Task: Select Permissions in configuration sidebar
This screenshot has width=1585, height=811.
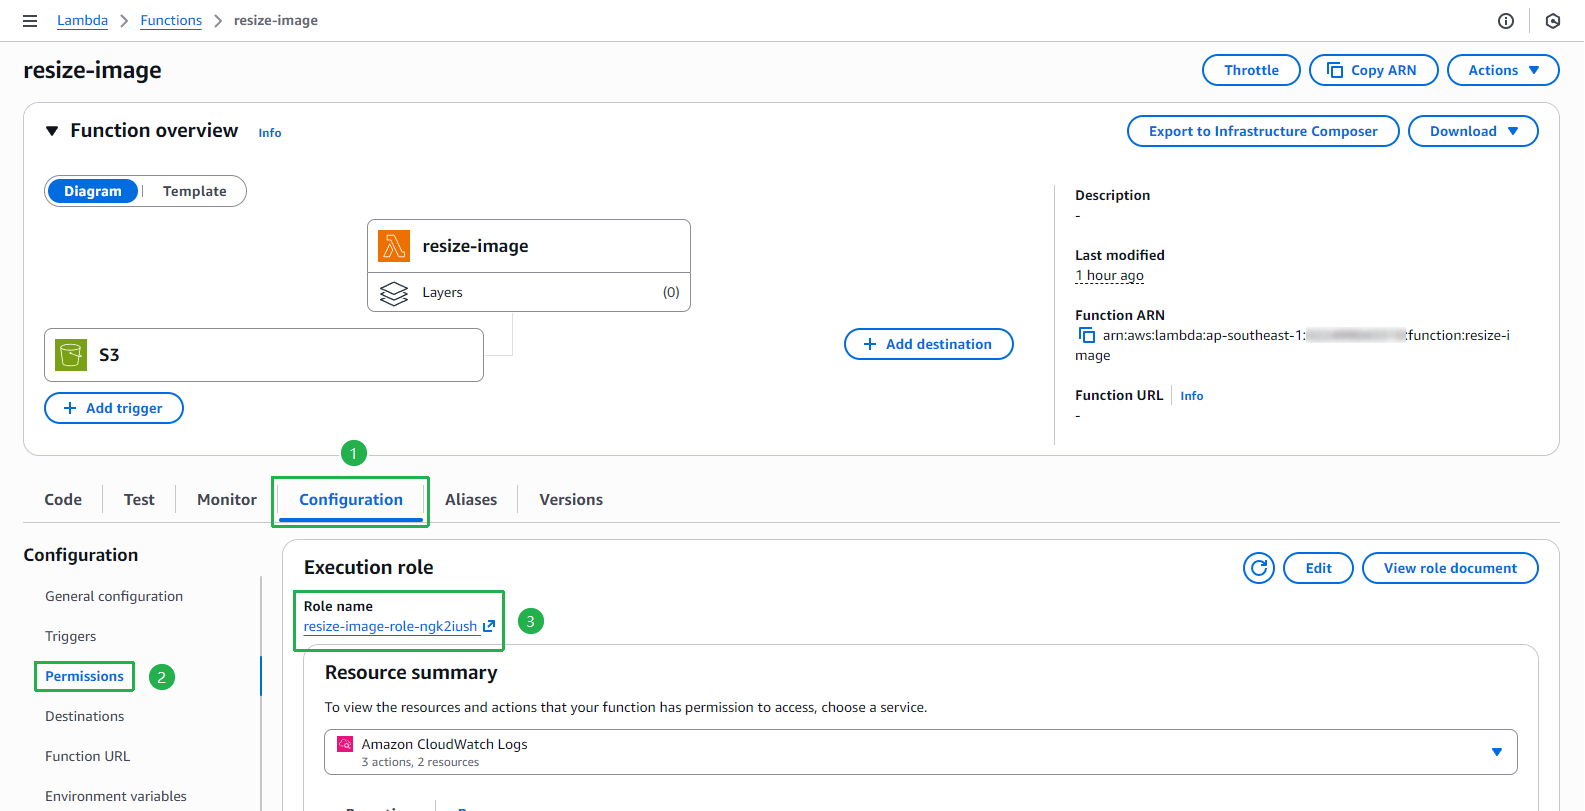Action: click(84, 676)
